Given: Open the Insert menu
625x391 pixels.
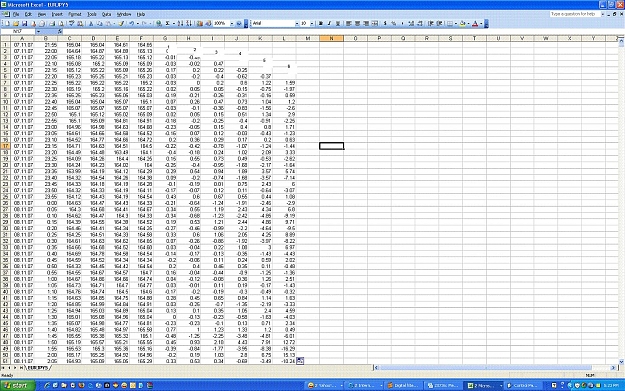Looking at the screenshot, I should [57, 14].
